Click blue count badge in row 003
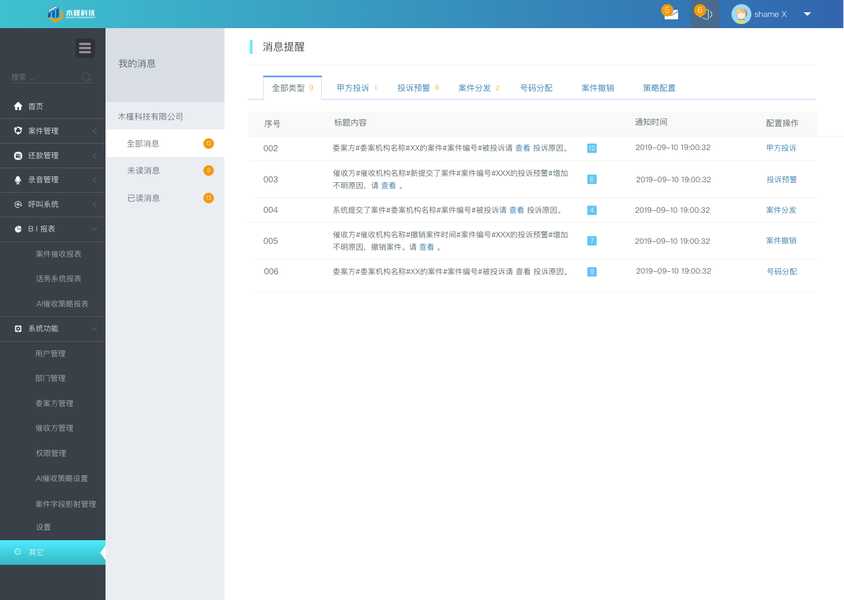This screenshot has height=600, width=844. tap(592, 180)
